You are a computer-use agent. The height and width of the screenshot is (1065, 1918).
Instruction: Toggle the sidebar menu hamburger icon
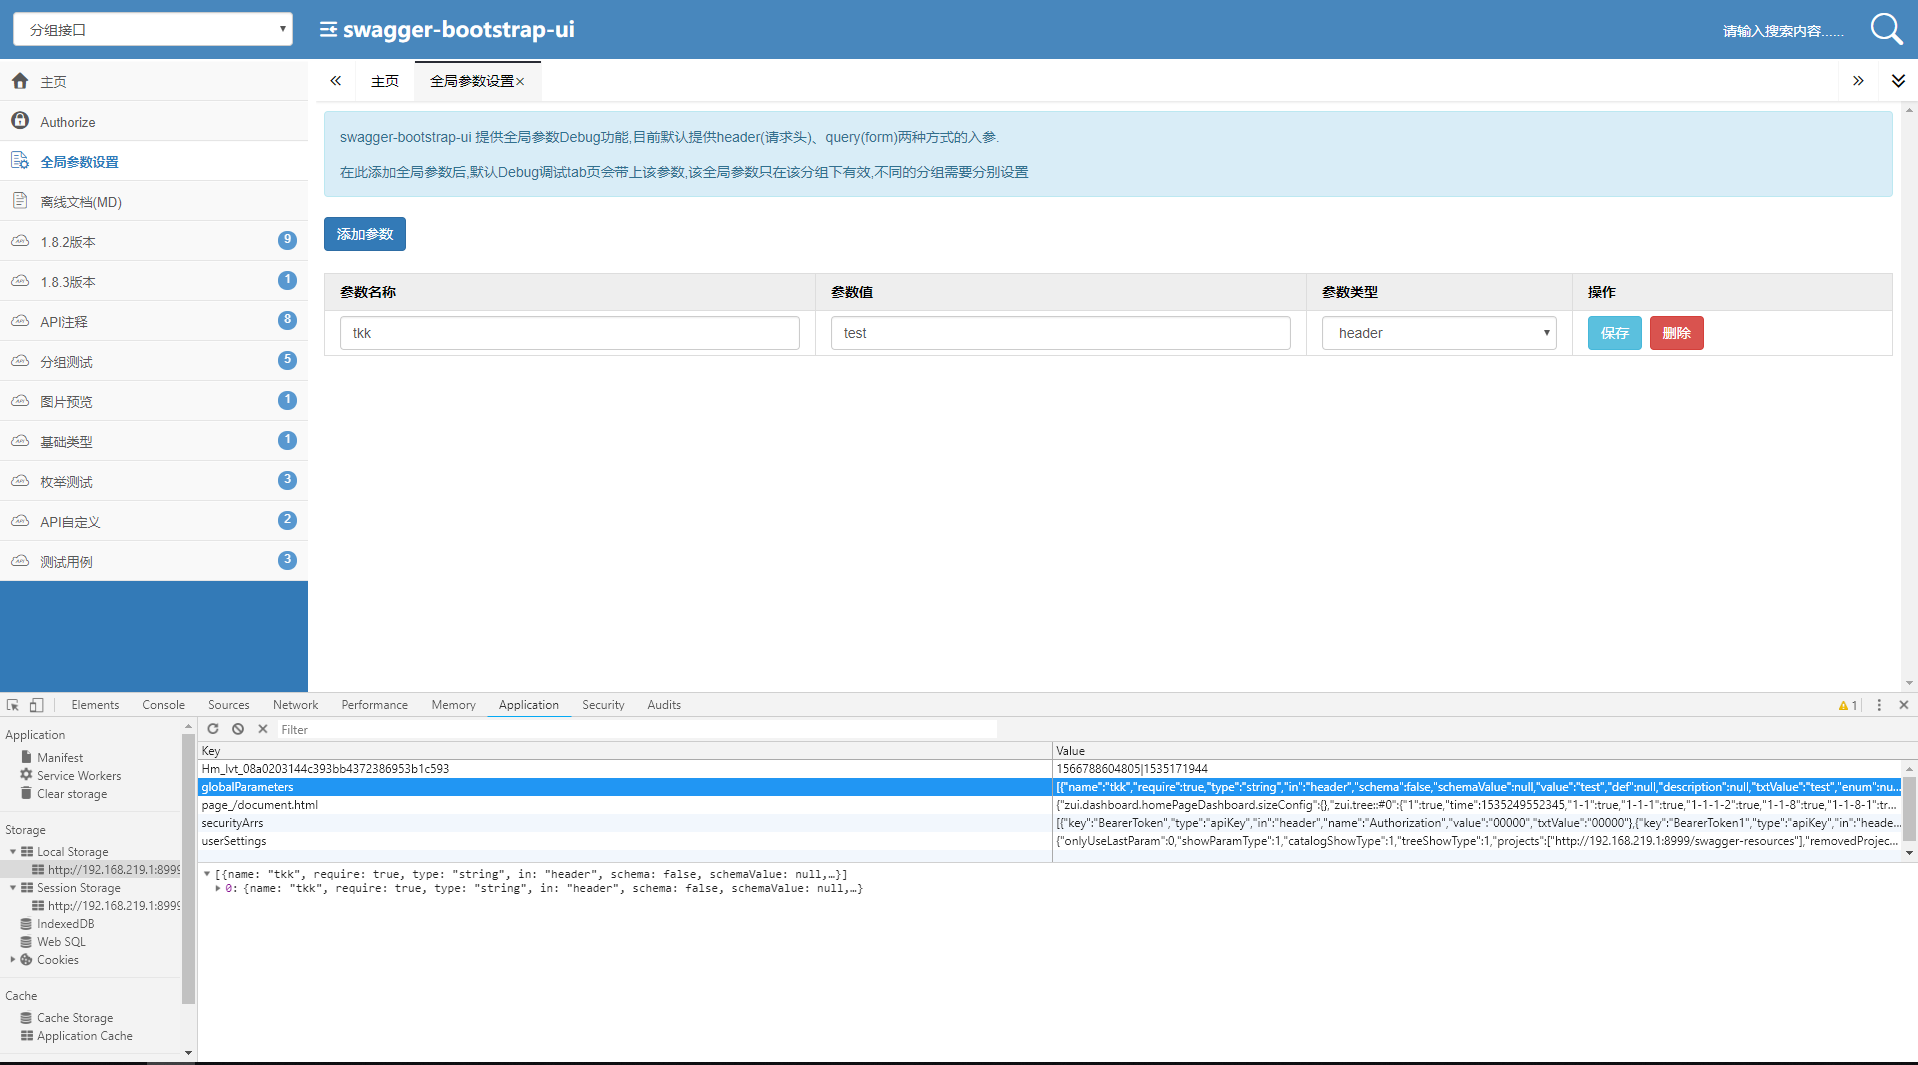[x=328, y=30]
